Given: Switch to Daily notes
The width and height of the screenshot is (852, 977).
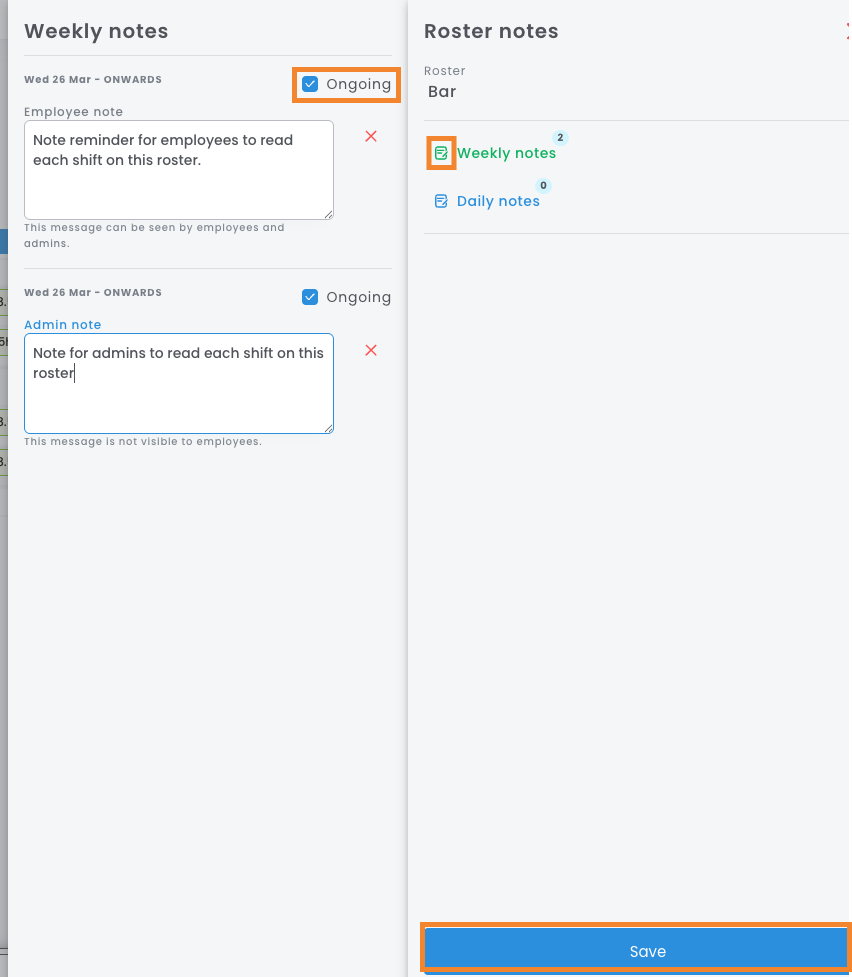Looking at the screenshot, I should (x=498, y=201).
